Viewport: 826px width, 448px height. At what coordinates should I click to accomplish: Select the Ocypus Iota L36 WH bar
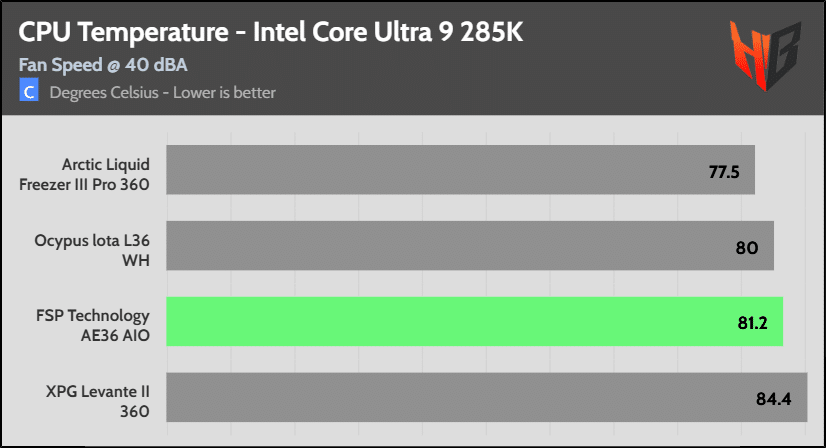pyautogui.click(x=470, y=246)
